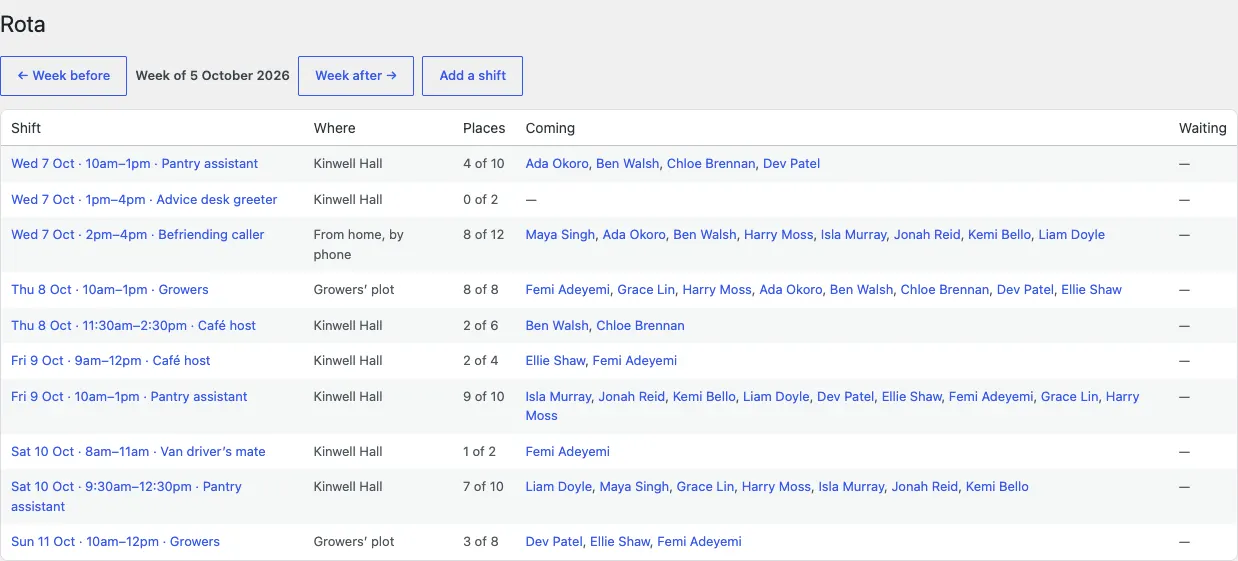Go to the week before

pos(63,76)
